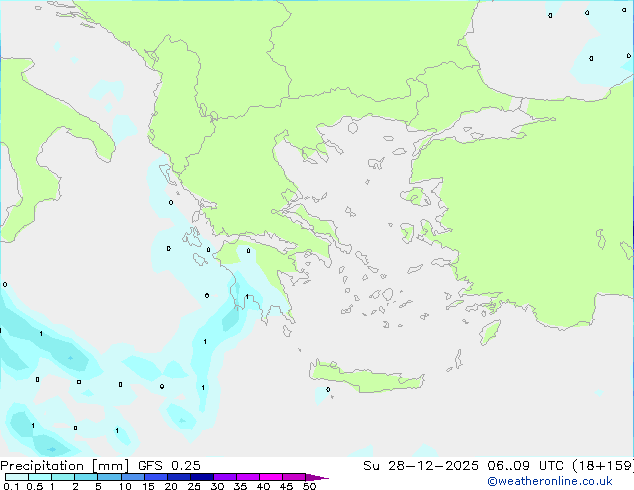Select the 'GFS 0.25' model label
This screenshot has width=634, height=490.
169,466
